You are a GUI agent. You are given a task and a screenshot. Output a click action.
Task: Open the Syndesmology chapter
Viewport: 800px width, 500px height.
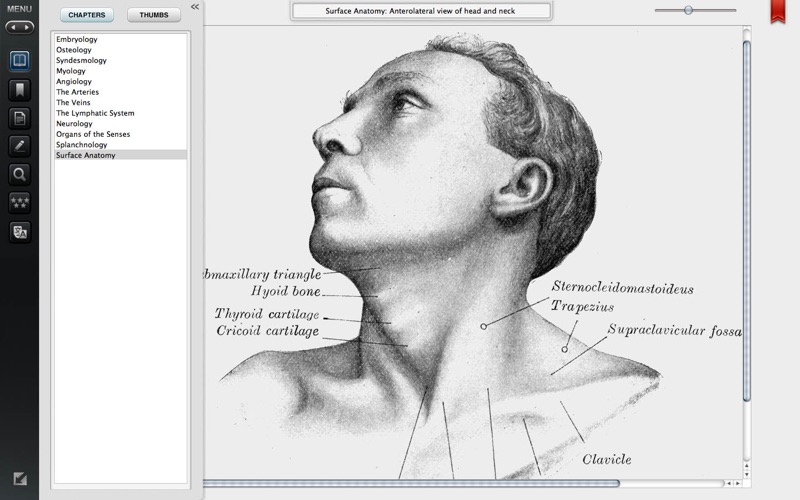point(120,60)
